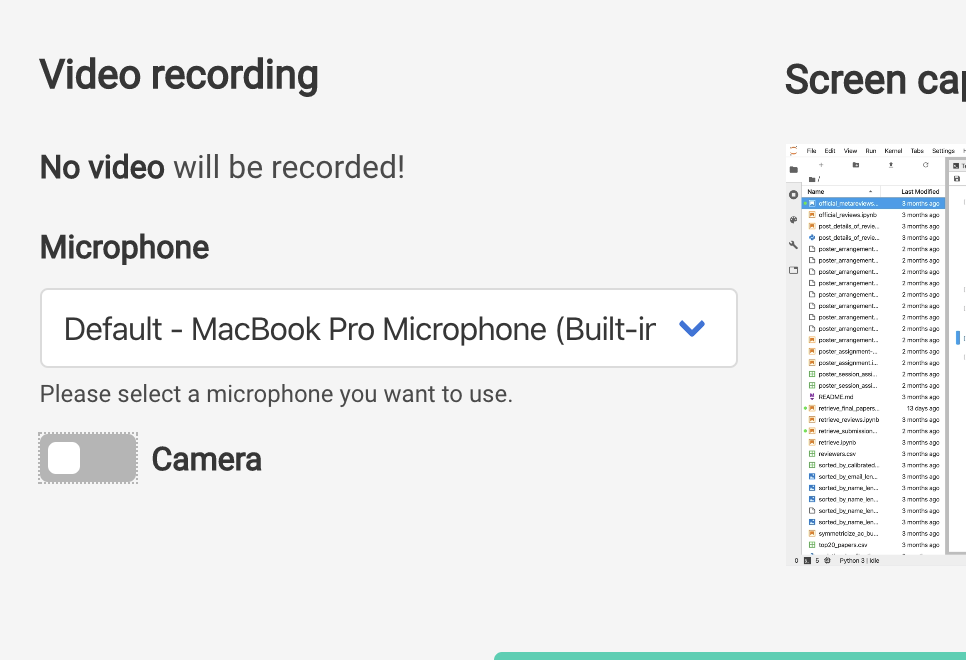966x660 pixels.
Task: Open the Microphone selection dropdown
Action: click(x=389, y=328)
